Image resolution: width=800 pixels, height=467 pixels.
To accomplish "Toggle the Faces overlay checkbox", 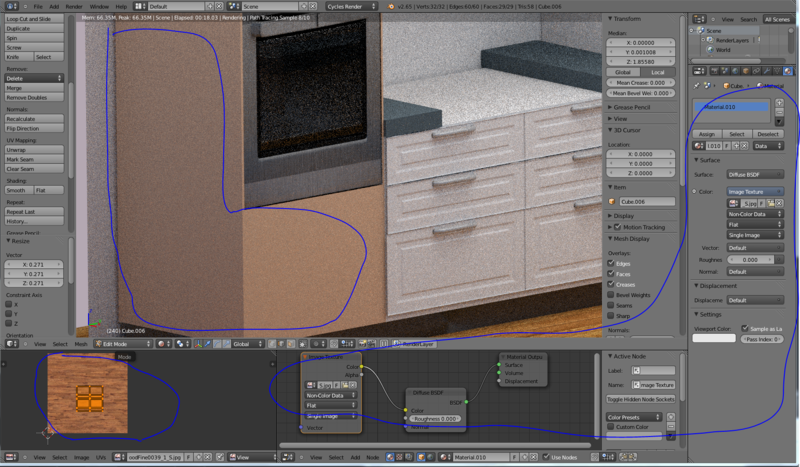I will [x=611, y=274].
